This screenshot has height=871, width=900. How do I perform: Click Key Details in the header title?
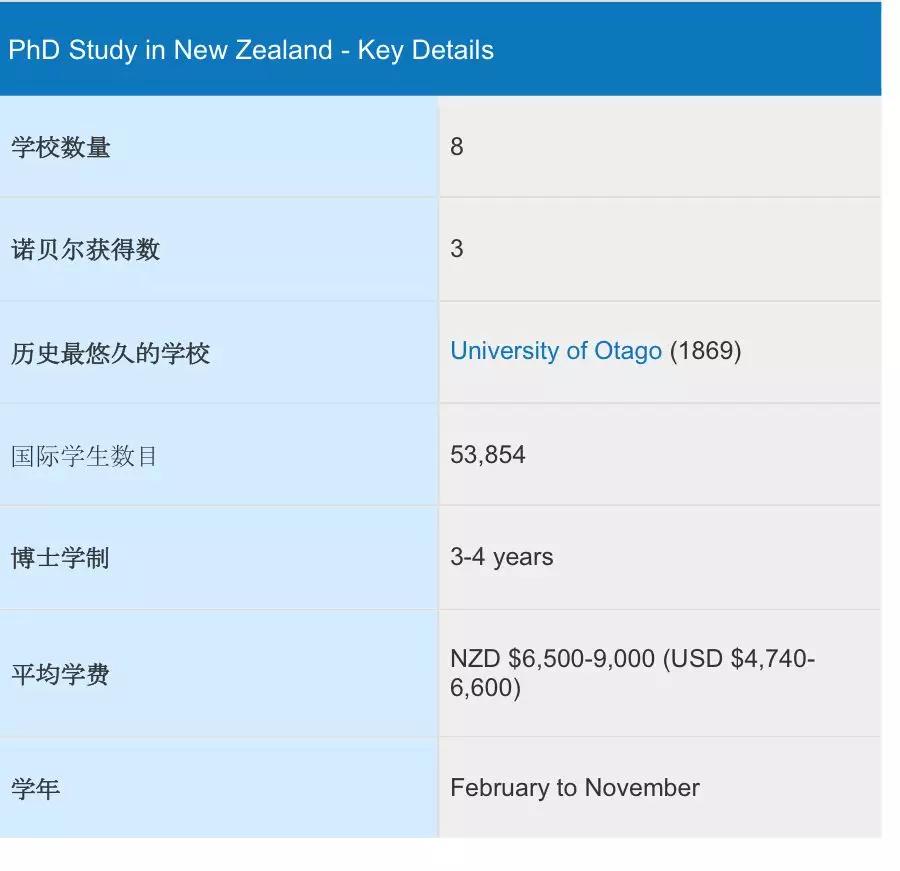point(425,50)
